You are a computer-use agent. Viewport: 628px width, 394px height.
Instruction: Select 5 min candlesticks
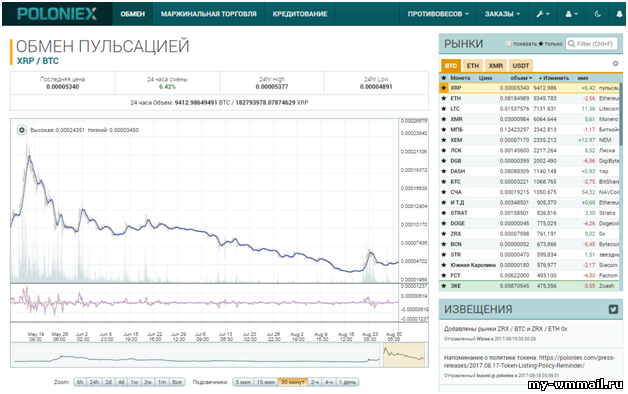(243, 382)
